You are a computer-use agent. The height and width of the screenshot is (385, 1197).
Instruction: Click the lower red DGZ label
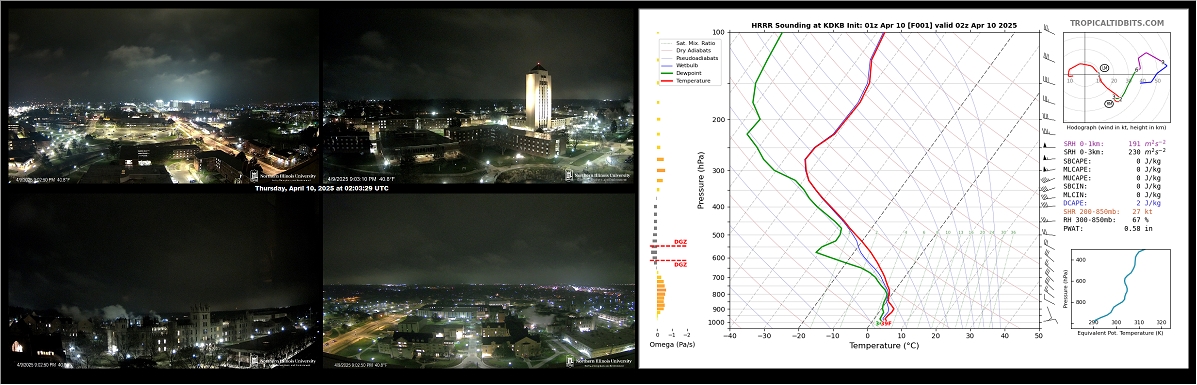679,264
